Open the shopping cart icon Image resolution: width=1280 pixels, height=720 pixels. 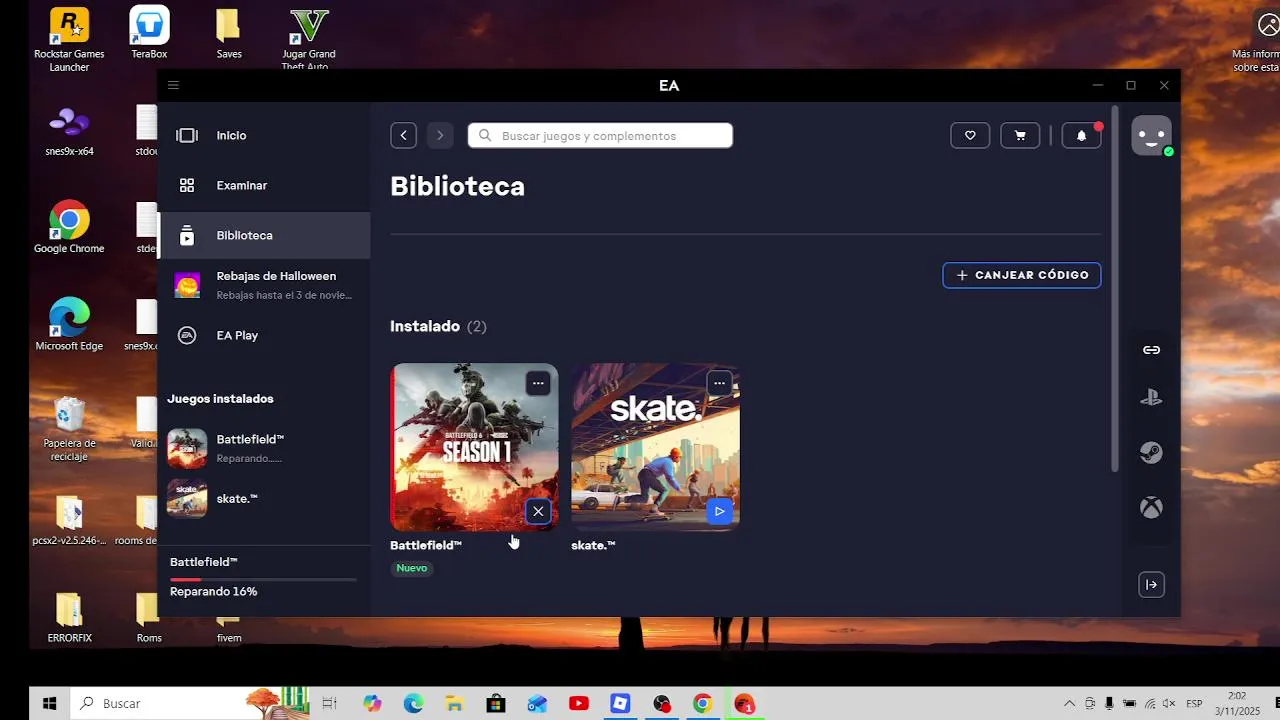[1020, 135]
